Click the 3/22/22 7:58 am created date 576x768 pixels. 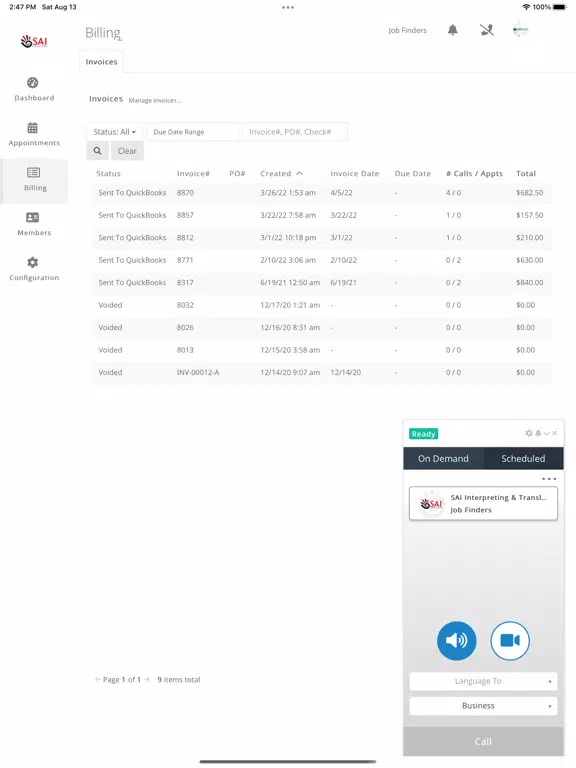pos(288,215)
